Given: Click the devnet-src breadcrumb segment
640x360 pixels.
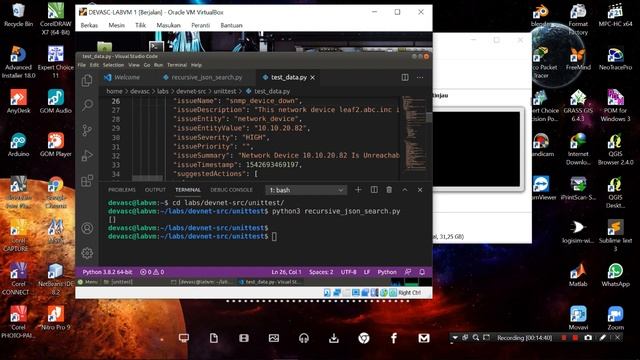Looking at the screenshot, I should (191, 91).
